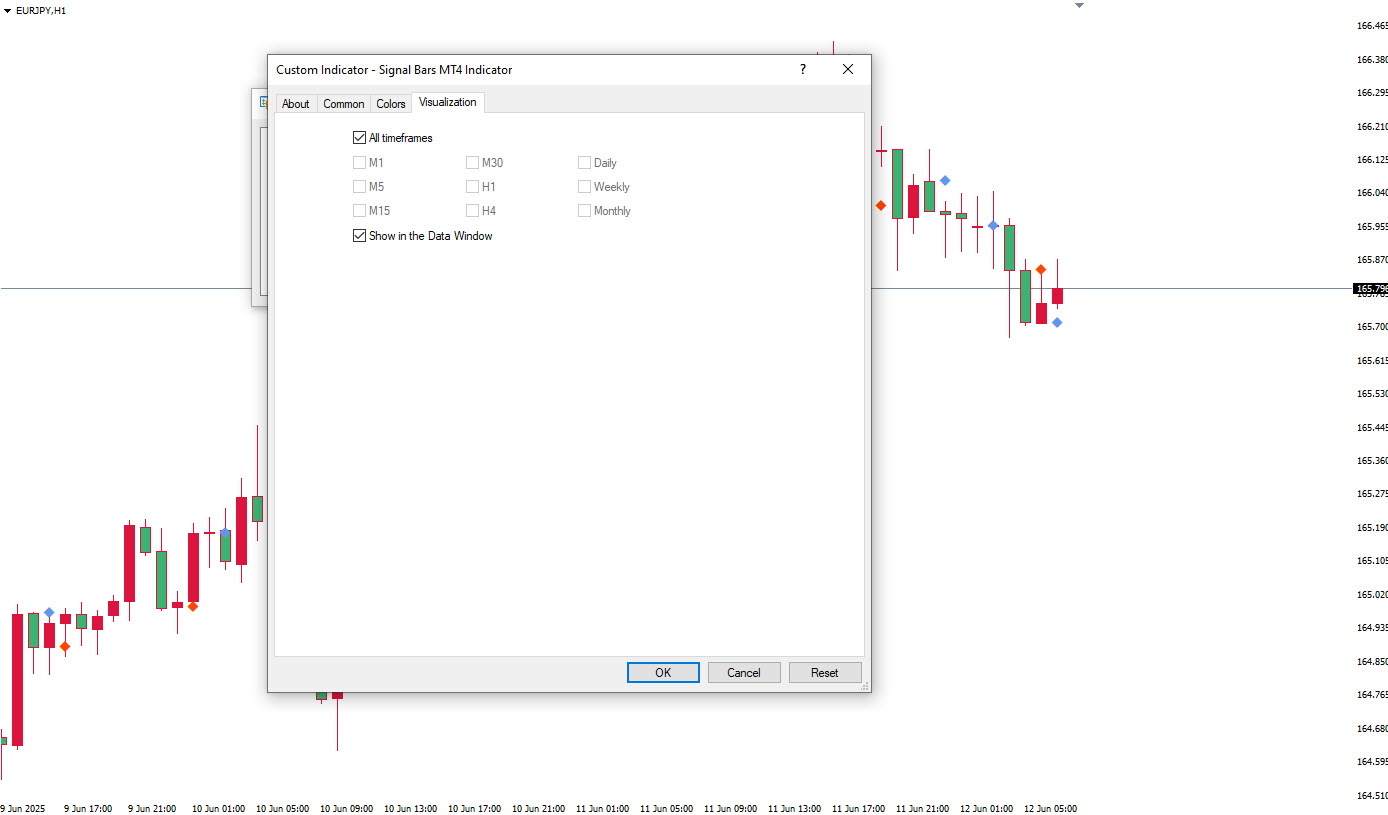The height and width of the screenshot is (815, 1388).
Task: Click the blue diamond below the last candle
Action: [1057, 322]
